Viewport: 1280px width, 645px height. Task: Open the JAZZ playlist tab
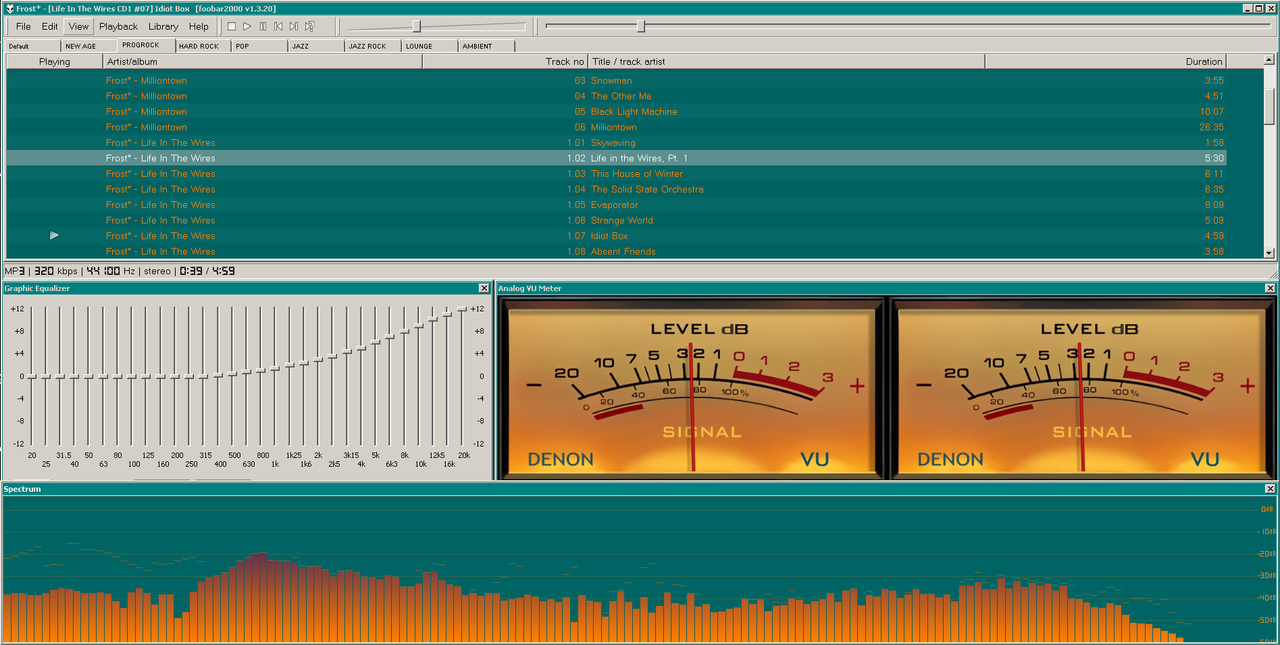click(x=316, y=46)
